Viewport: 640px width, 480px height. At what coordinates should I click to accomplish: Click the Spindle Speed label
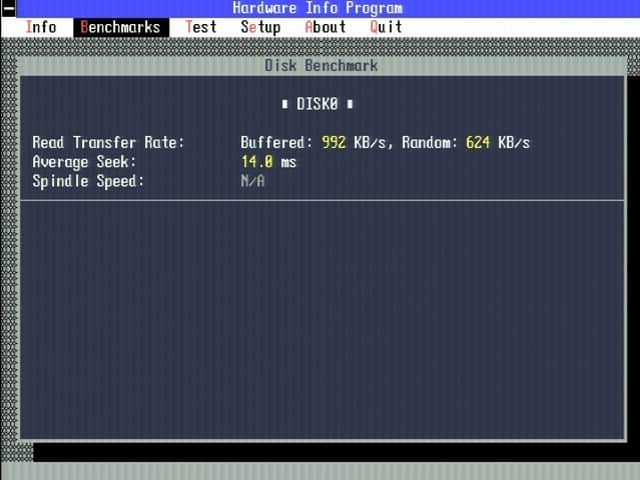coord(88,181)
